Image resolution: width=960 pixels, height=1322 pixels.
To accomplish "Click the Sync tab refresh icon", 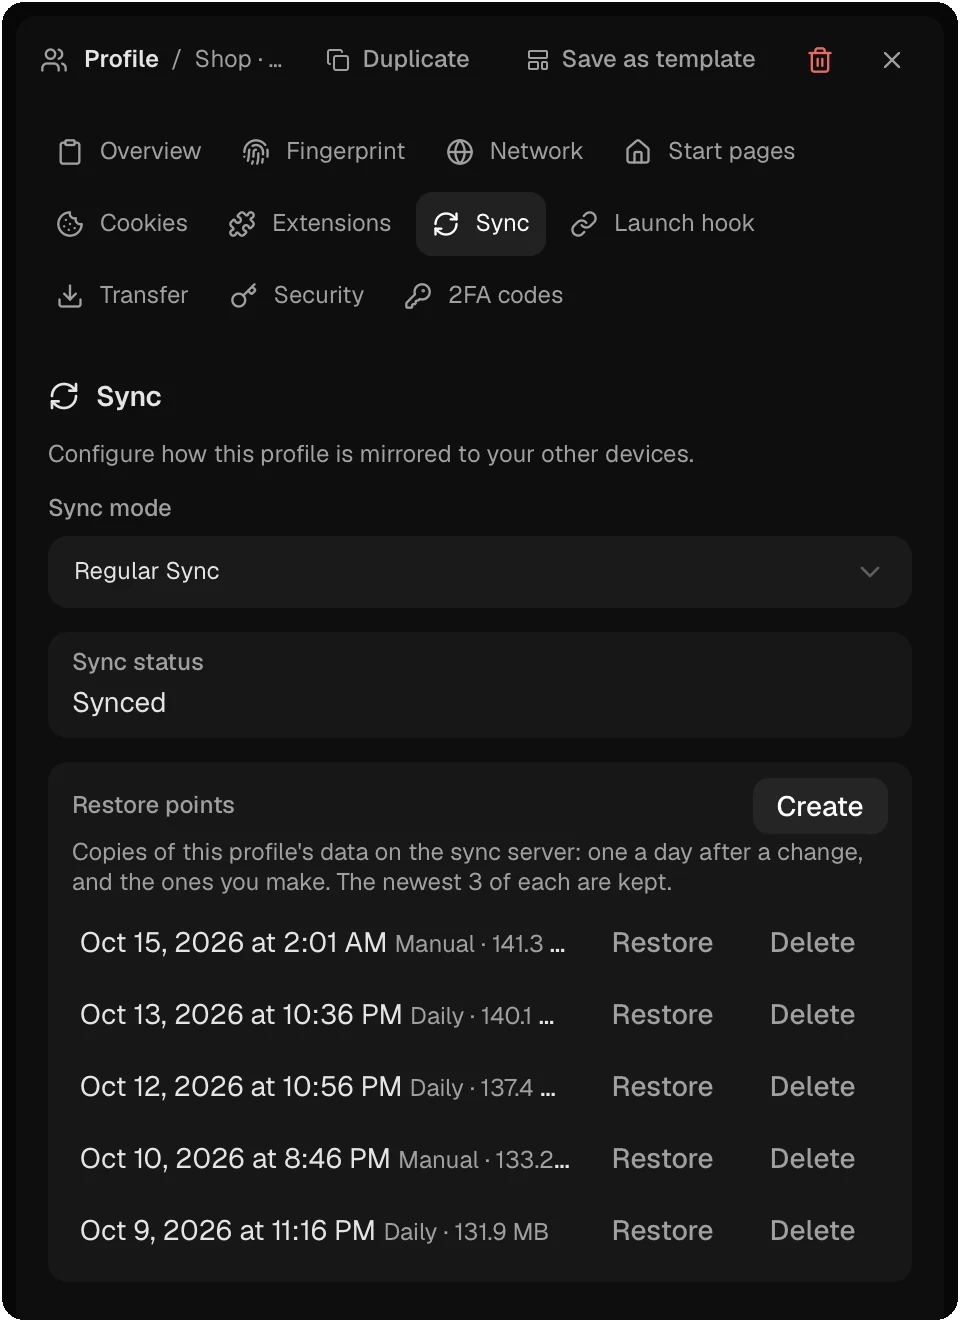I will point(446,224).
